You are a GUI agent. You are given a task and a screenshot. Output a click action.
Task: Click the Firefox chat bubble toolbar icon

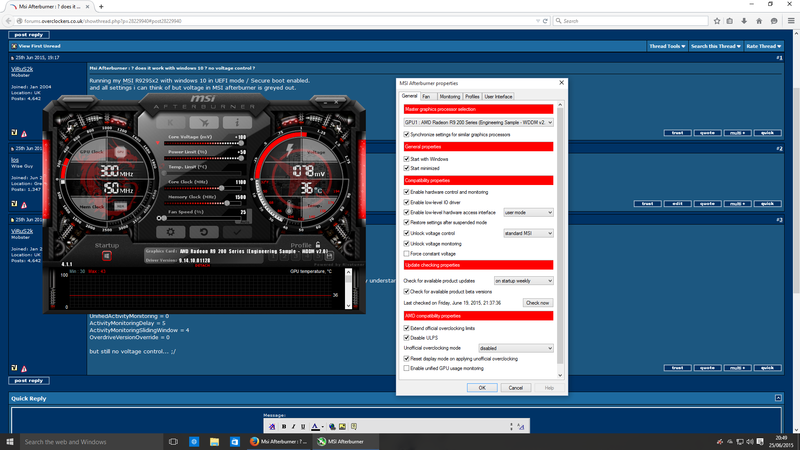pyautogui.click(x=774, y=21)
